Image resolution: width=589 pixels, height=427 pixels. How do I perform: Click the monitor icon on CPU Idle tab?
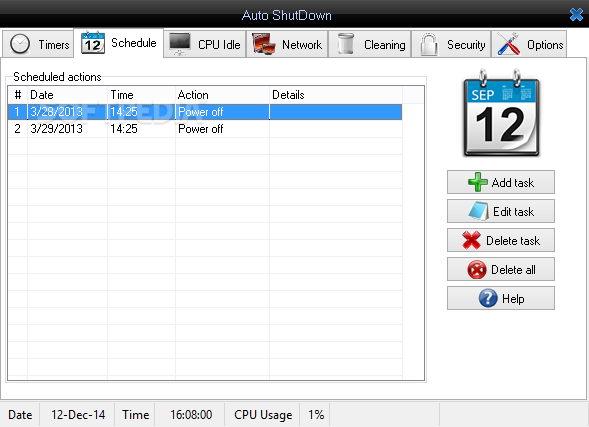180,44
